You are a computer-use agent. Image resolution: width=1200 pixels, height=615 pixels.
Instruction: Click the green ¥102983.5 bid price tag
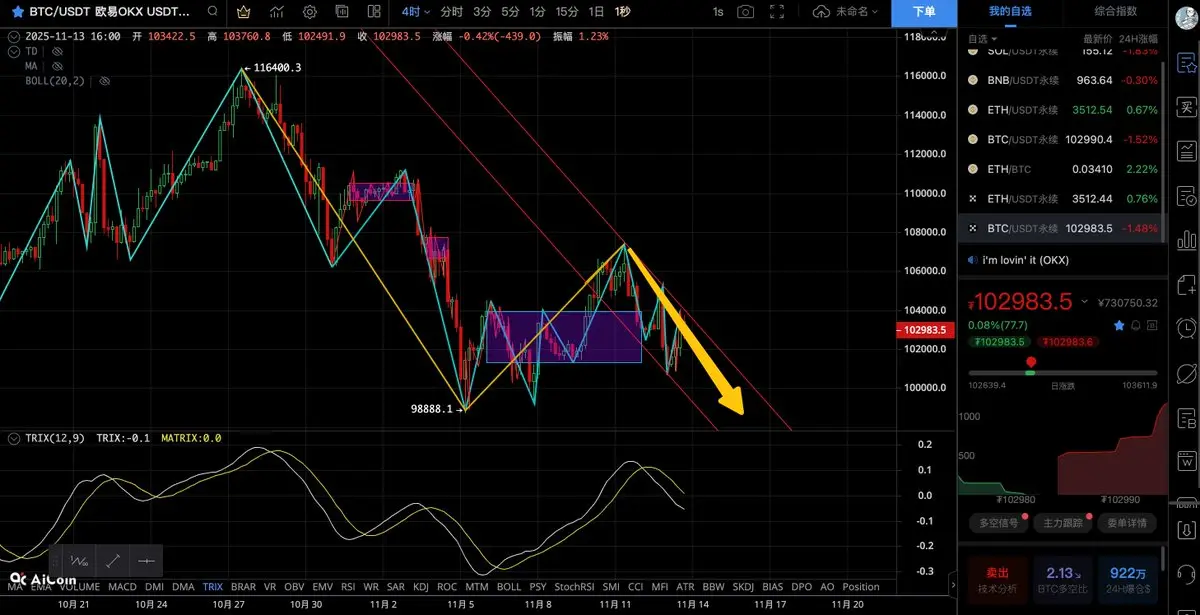[1001, 341]
